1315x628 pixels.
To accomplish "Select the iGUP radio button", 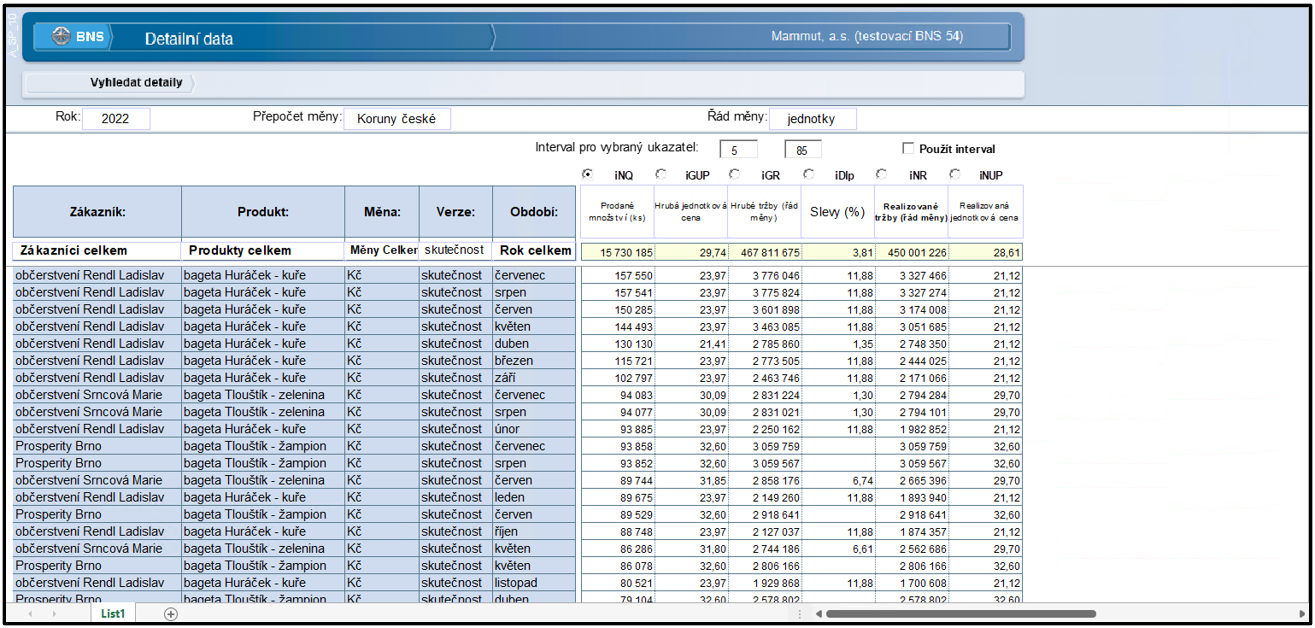I will point(661,174).
